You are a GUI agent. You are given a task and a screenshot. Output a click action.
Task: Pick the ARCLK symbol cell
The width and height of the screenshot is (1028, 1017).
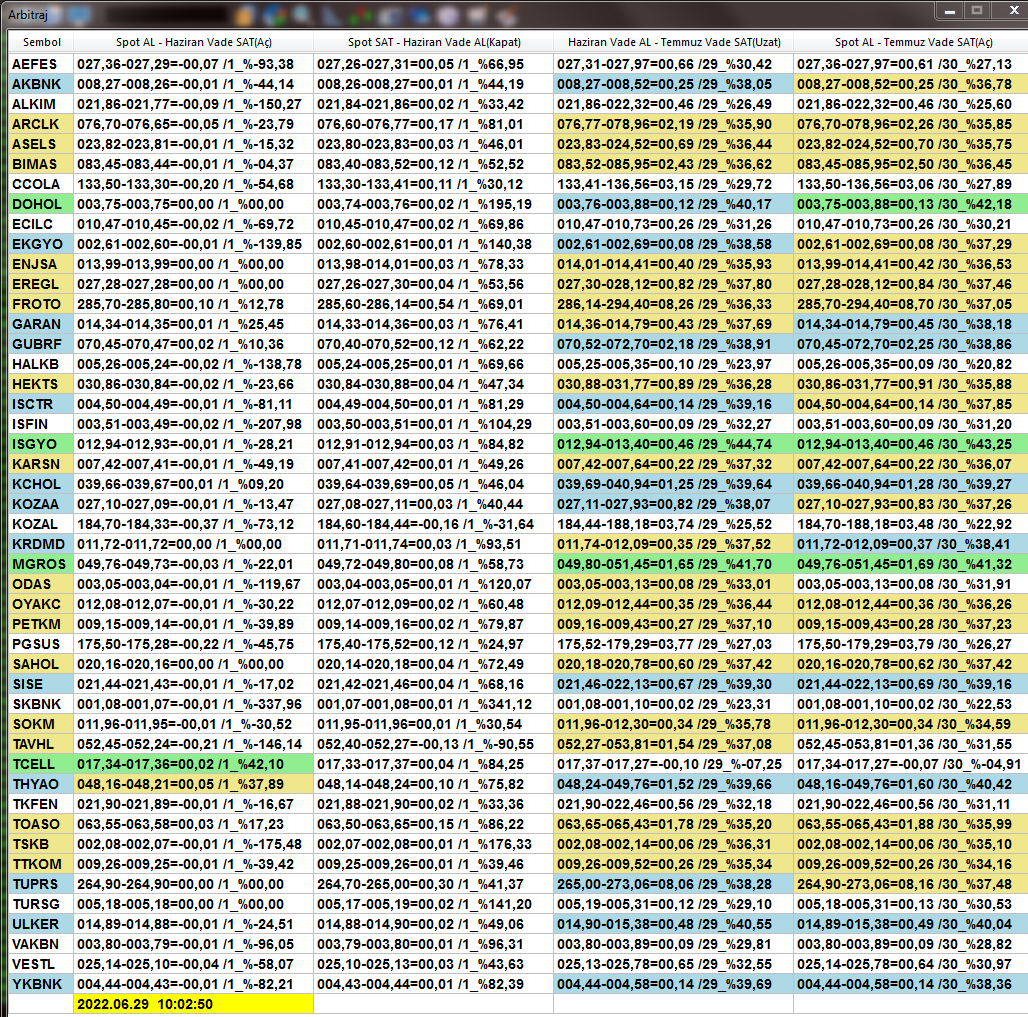tap(41, 124)
